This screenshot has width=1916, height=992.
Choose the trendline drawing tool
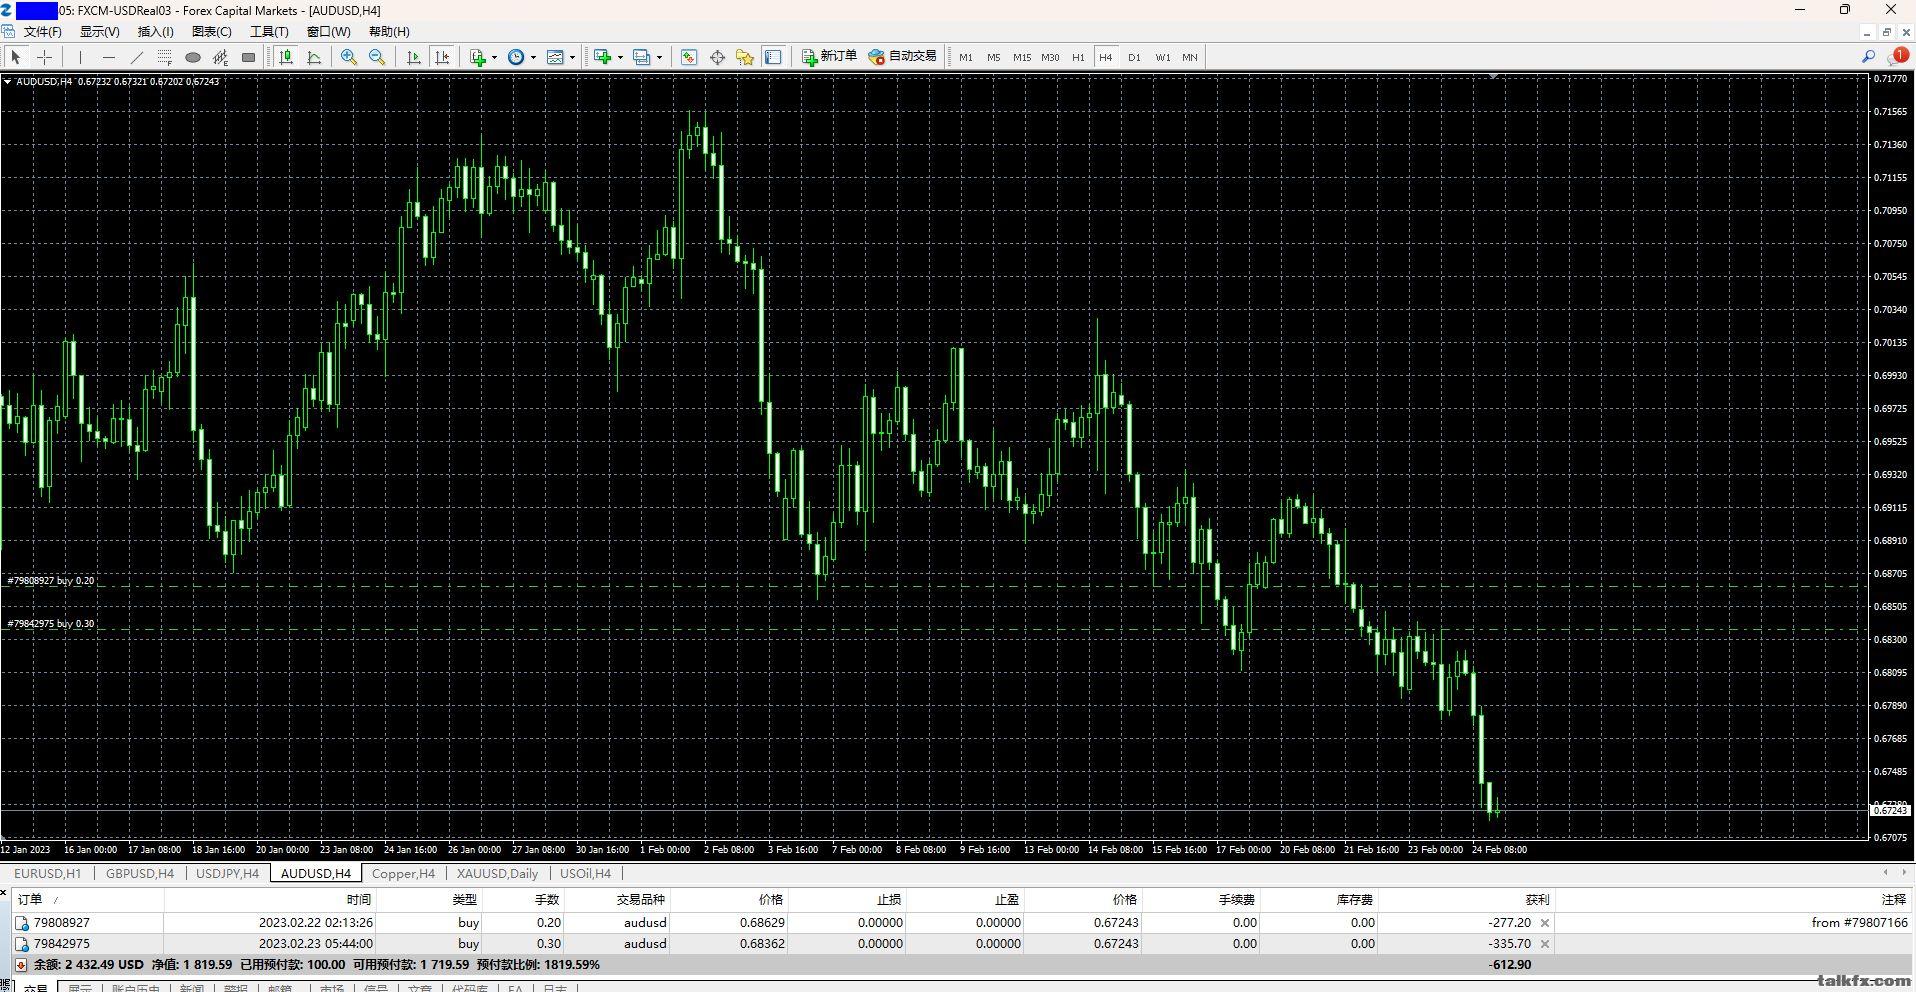(137, 57)
